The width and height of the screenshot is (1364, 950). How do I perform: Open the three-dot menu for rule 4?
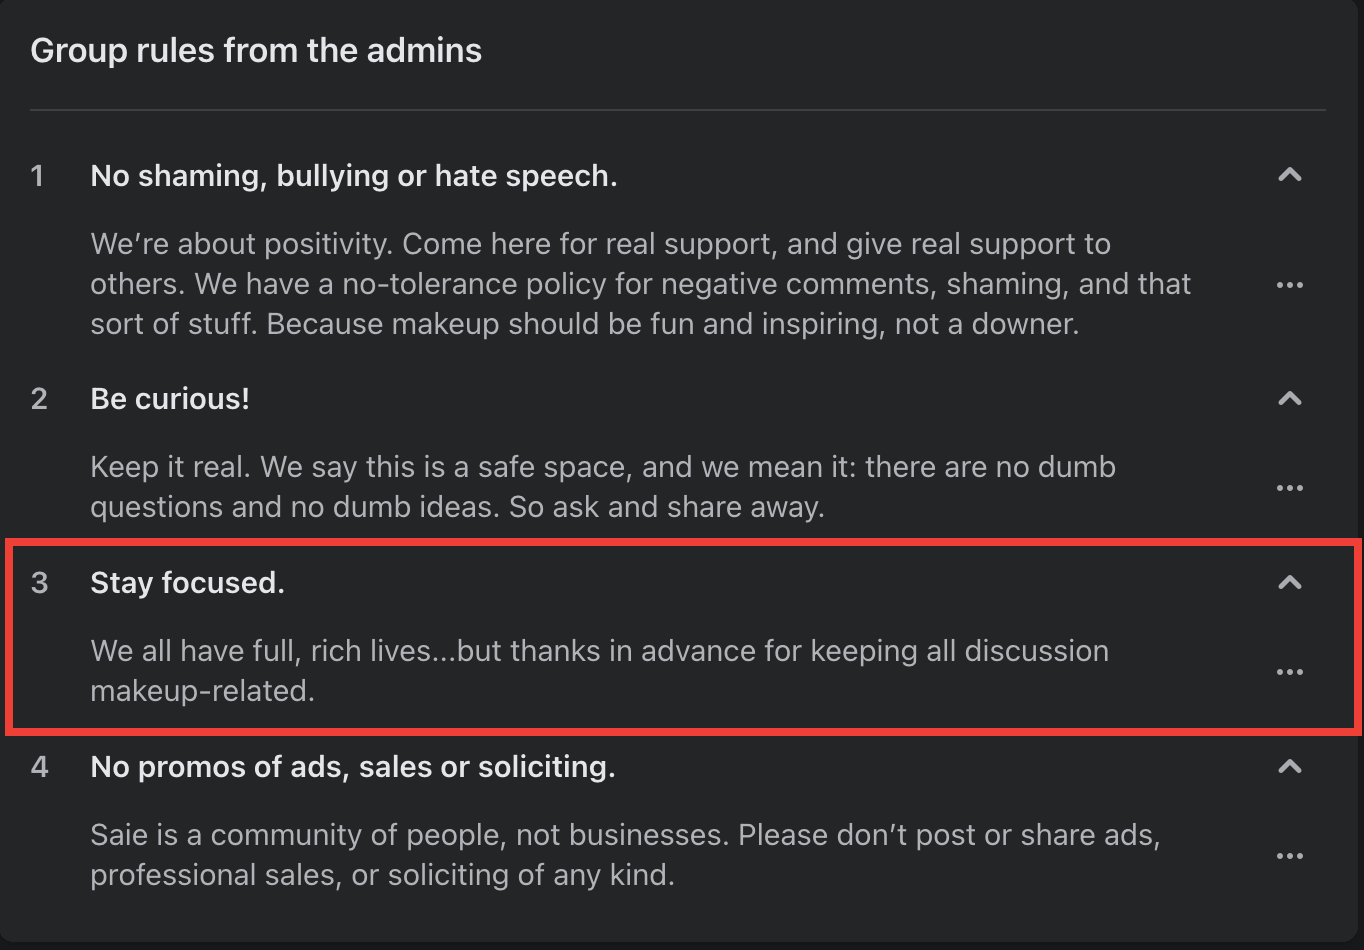tap(1290, 856)
